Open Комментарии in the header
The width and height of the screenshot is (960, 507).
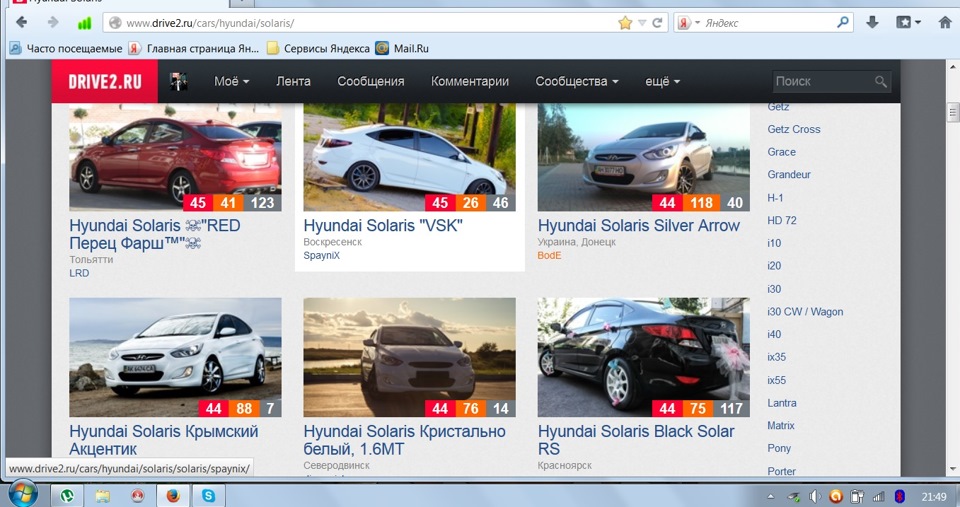(x=470, y=81)
